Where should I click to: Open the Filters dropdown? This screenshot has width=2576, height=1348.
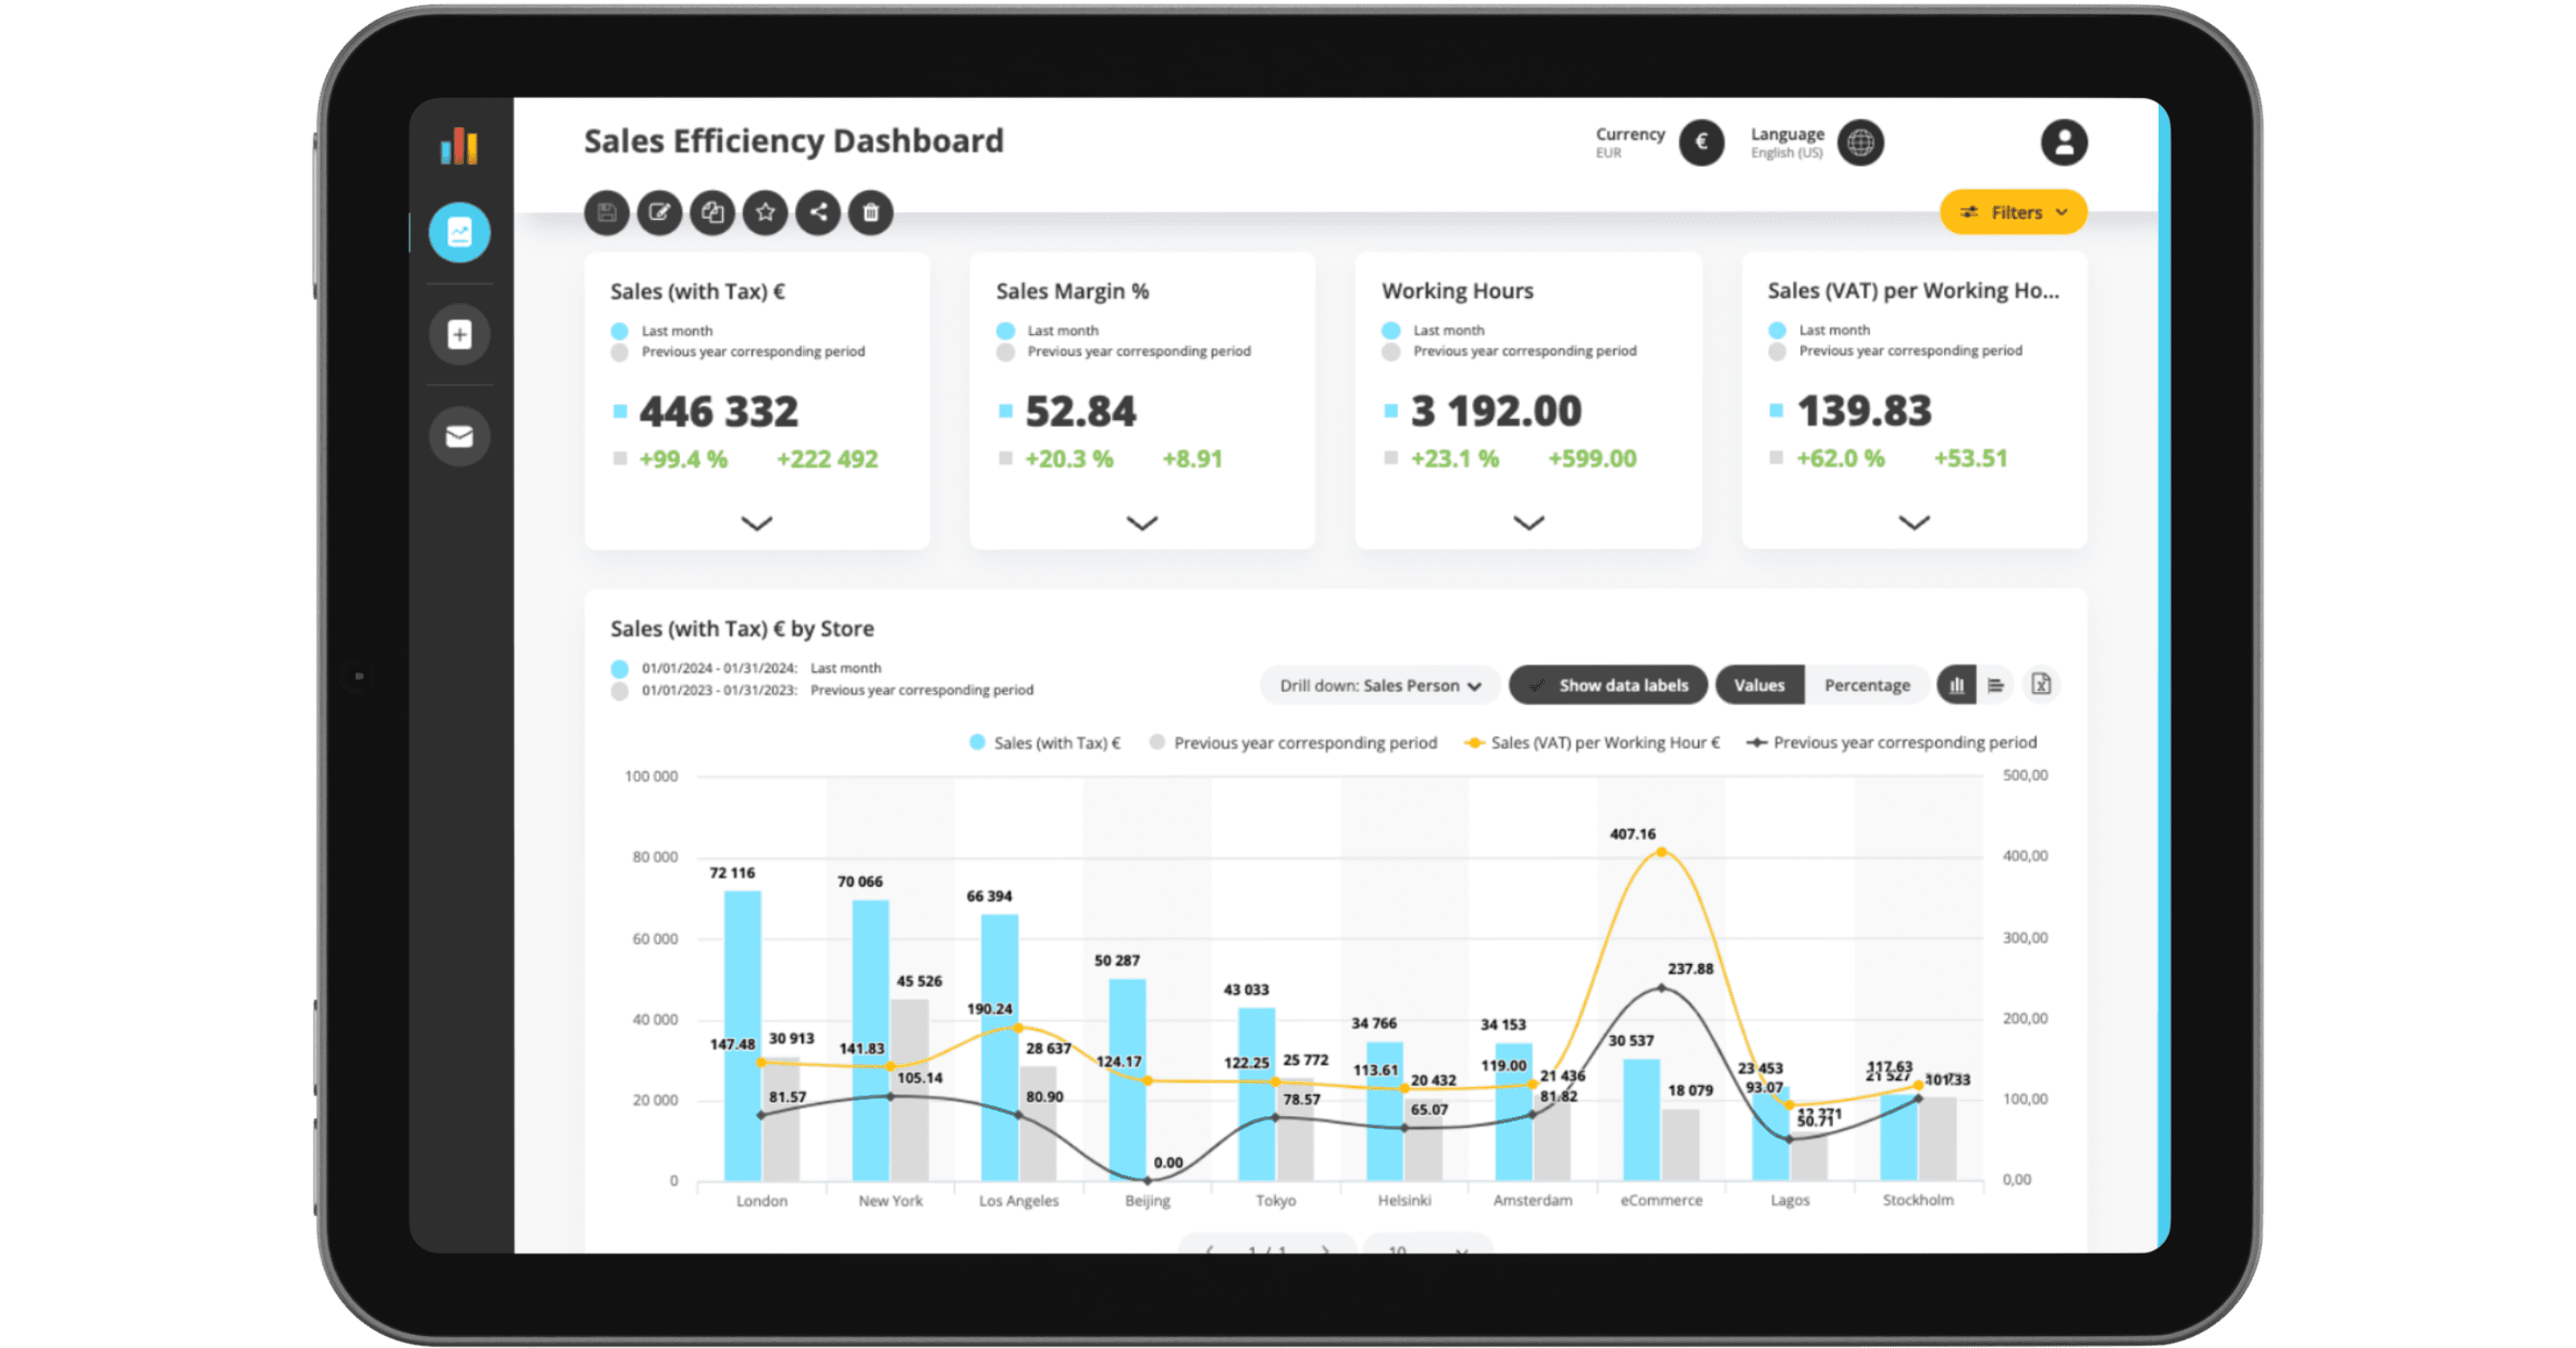2013,212
